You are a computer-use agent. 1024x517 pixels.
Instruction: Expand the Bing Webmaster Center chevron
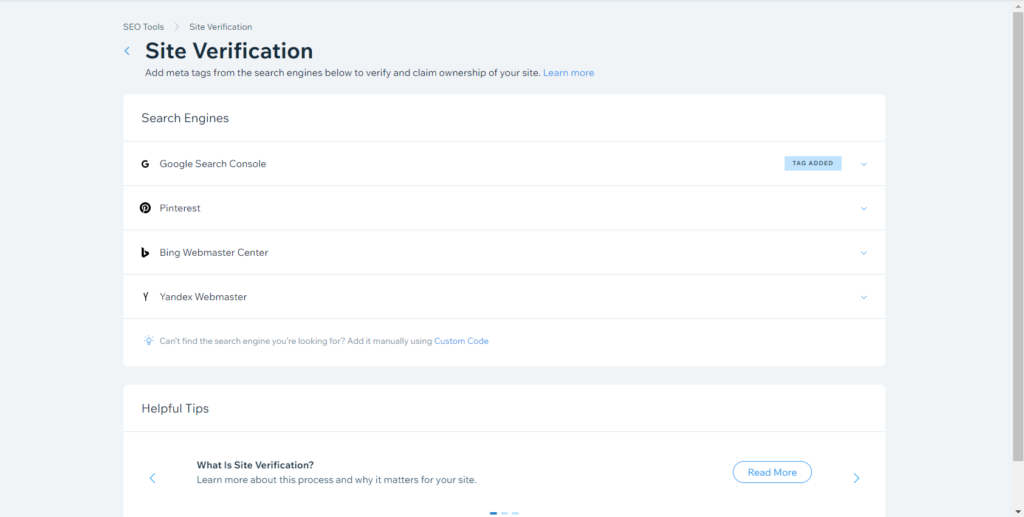click(x=863, y=253)
